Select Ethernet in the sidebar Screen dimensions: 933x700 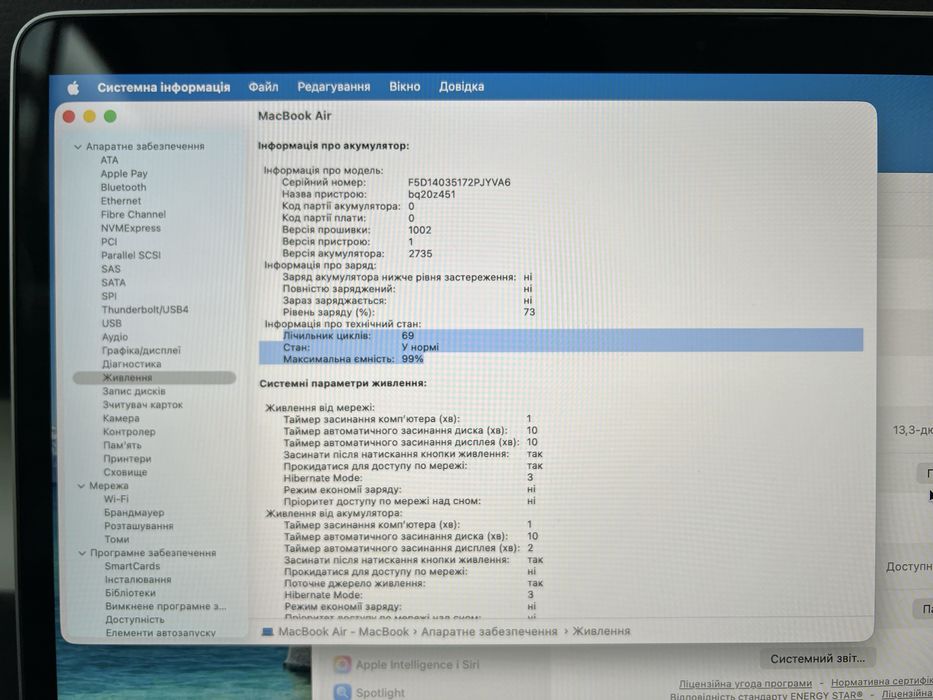coord(121,201)
